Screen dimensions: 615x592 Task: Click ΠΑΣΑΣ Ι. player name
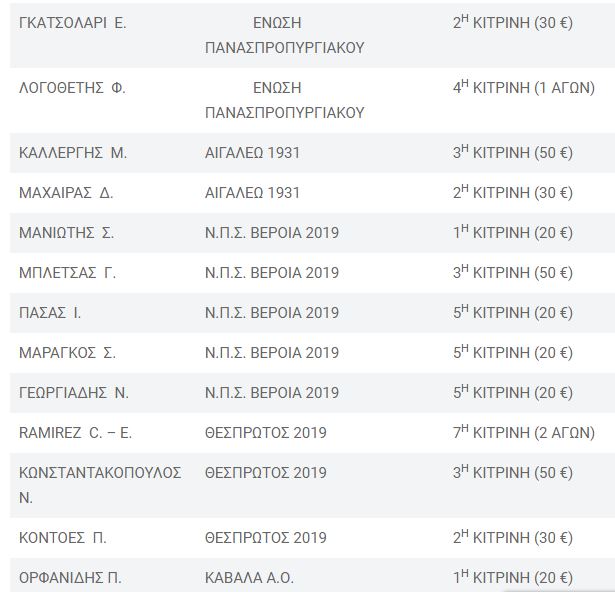pyautogui.click(x=50, y=313)
